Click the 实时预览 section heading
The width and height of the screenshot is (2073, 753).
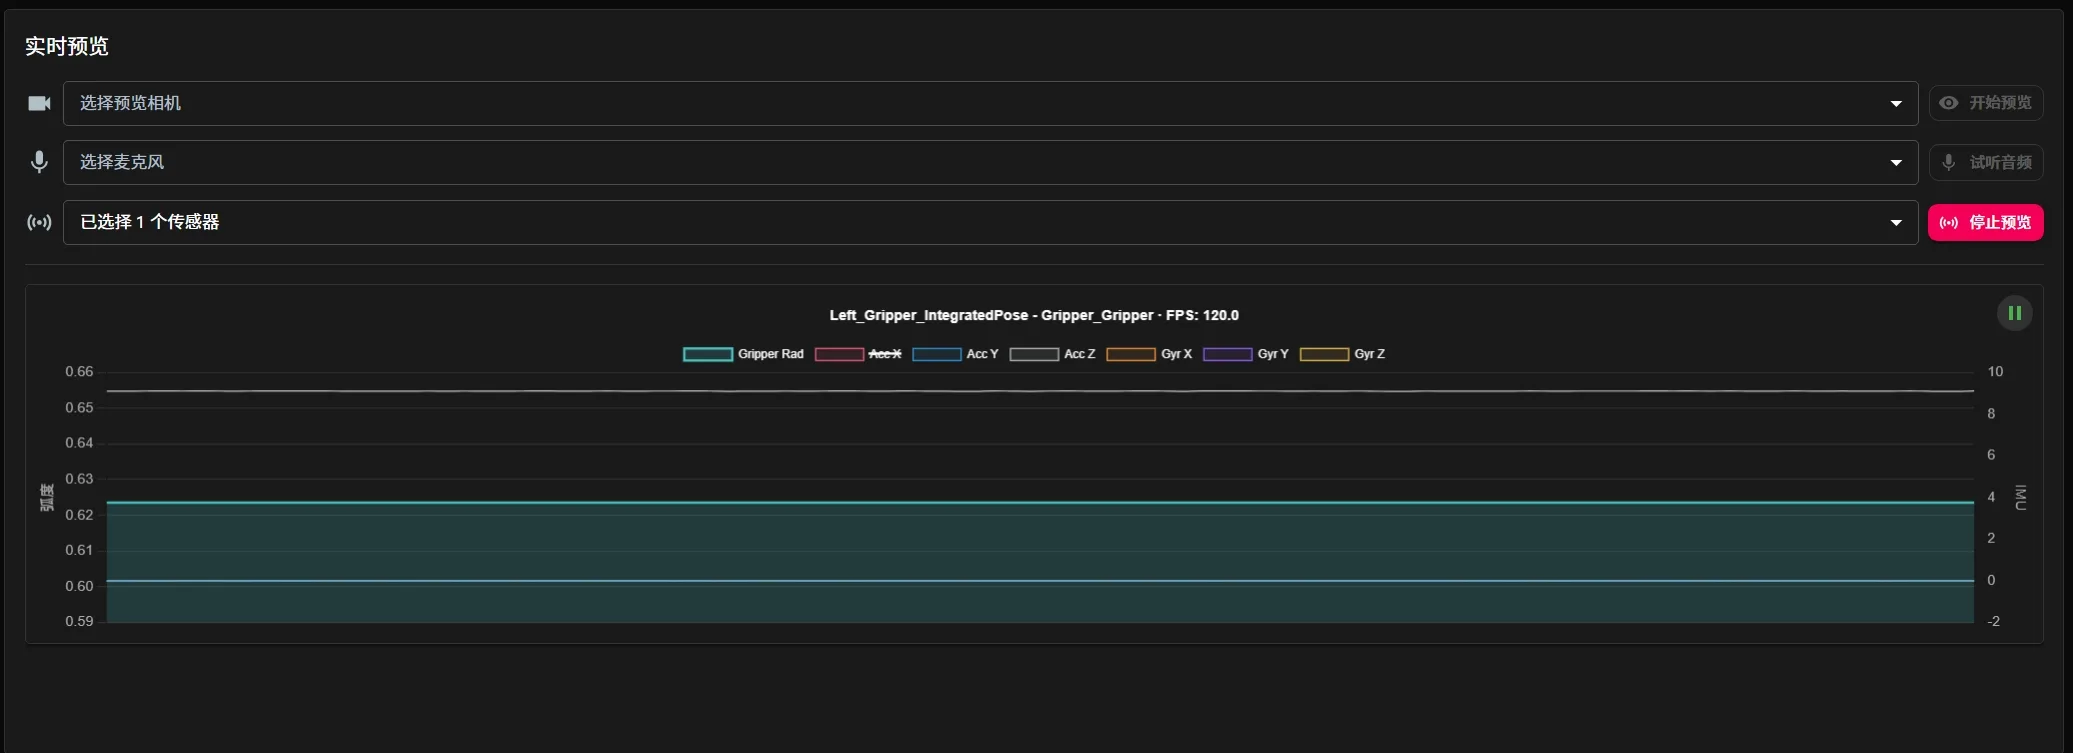[67, 46]
